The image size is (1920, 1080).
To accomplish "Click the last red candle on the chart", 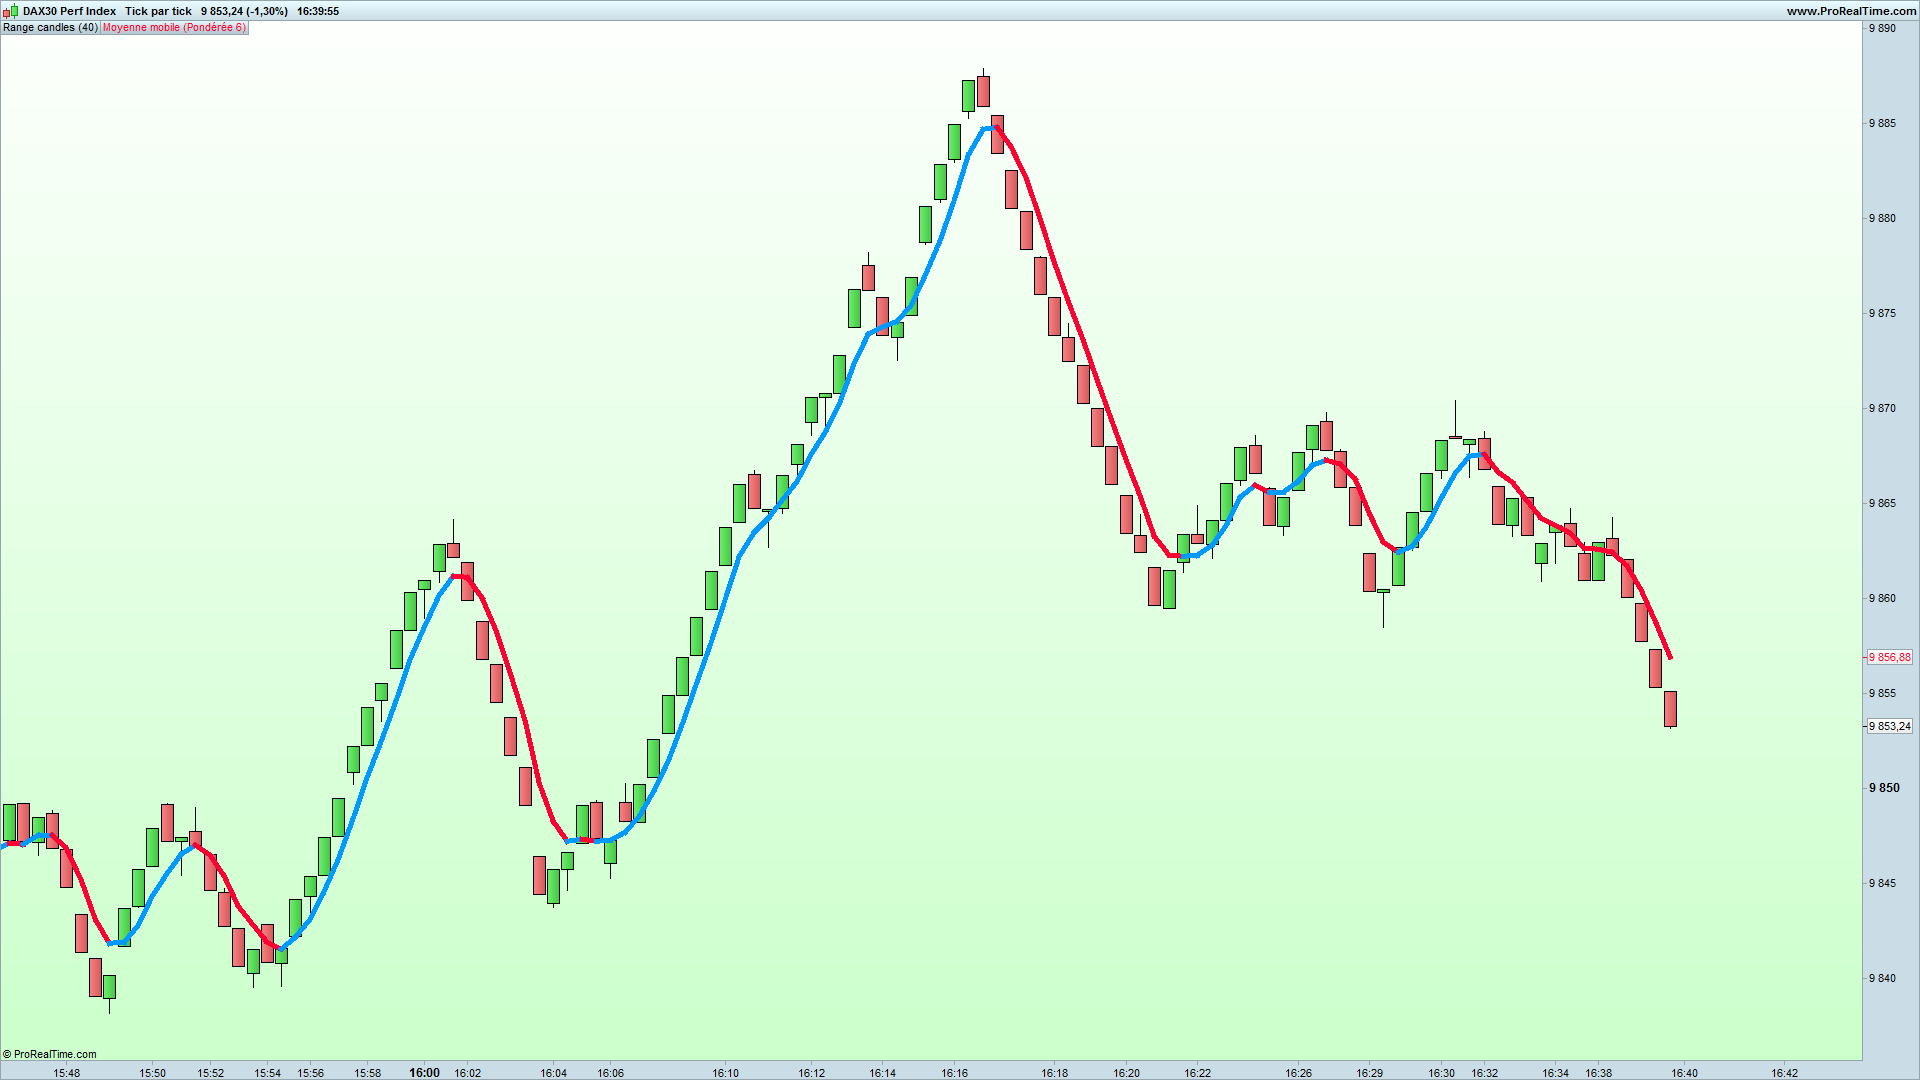I will pyautogui.click(x=1670, y=708).
